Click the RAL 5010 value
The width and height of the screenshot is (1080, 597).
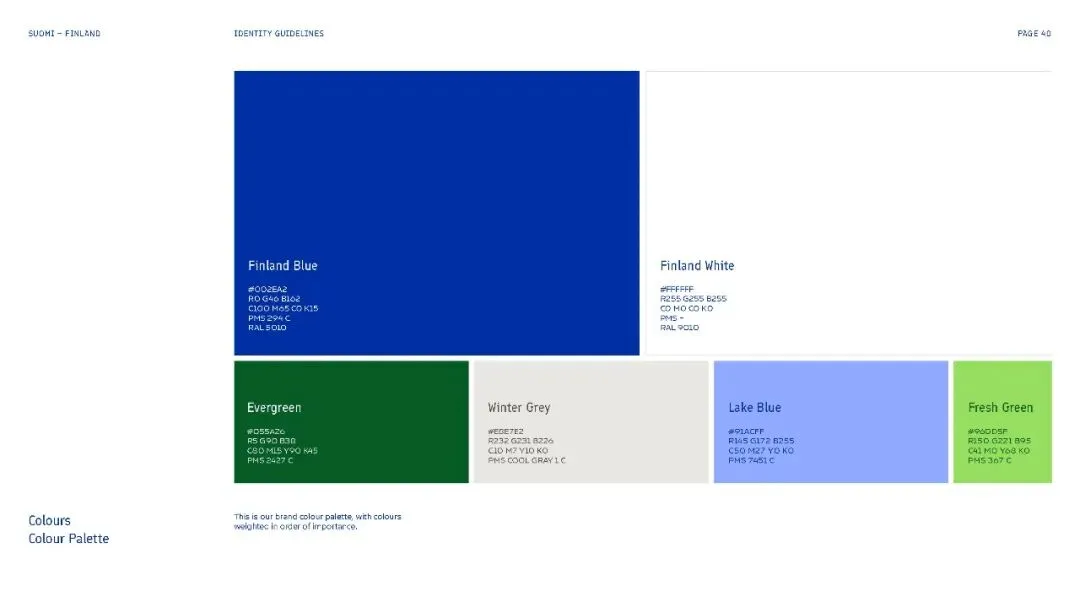coord(267,328)
